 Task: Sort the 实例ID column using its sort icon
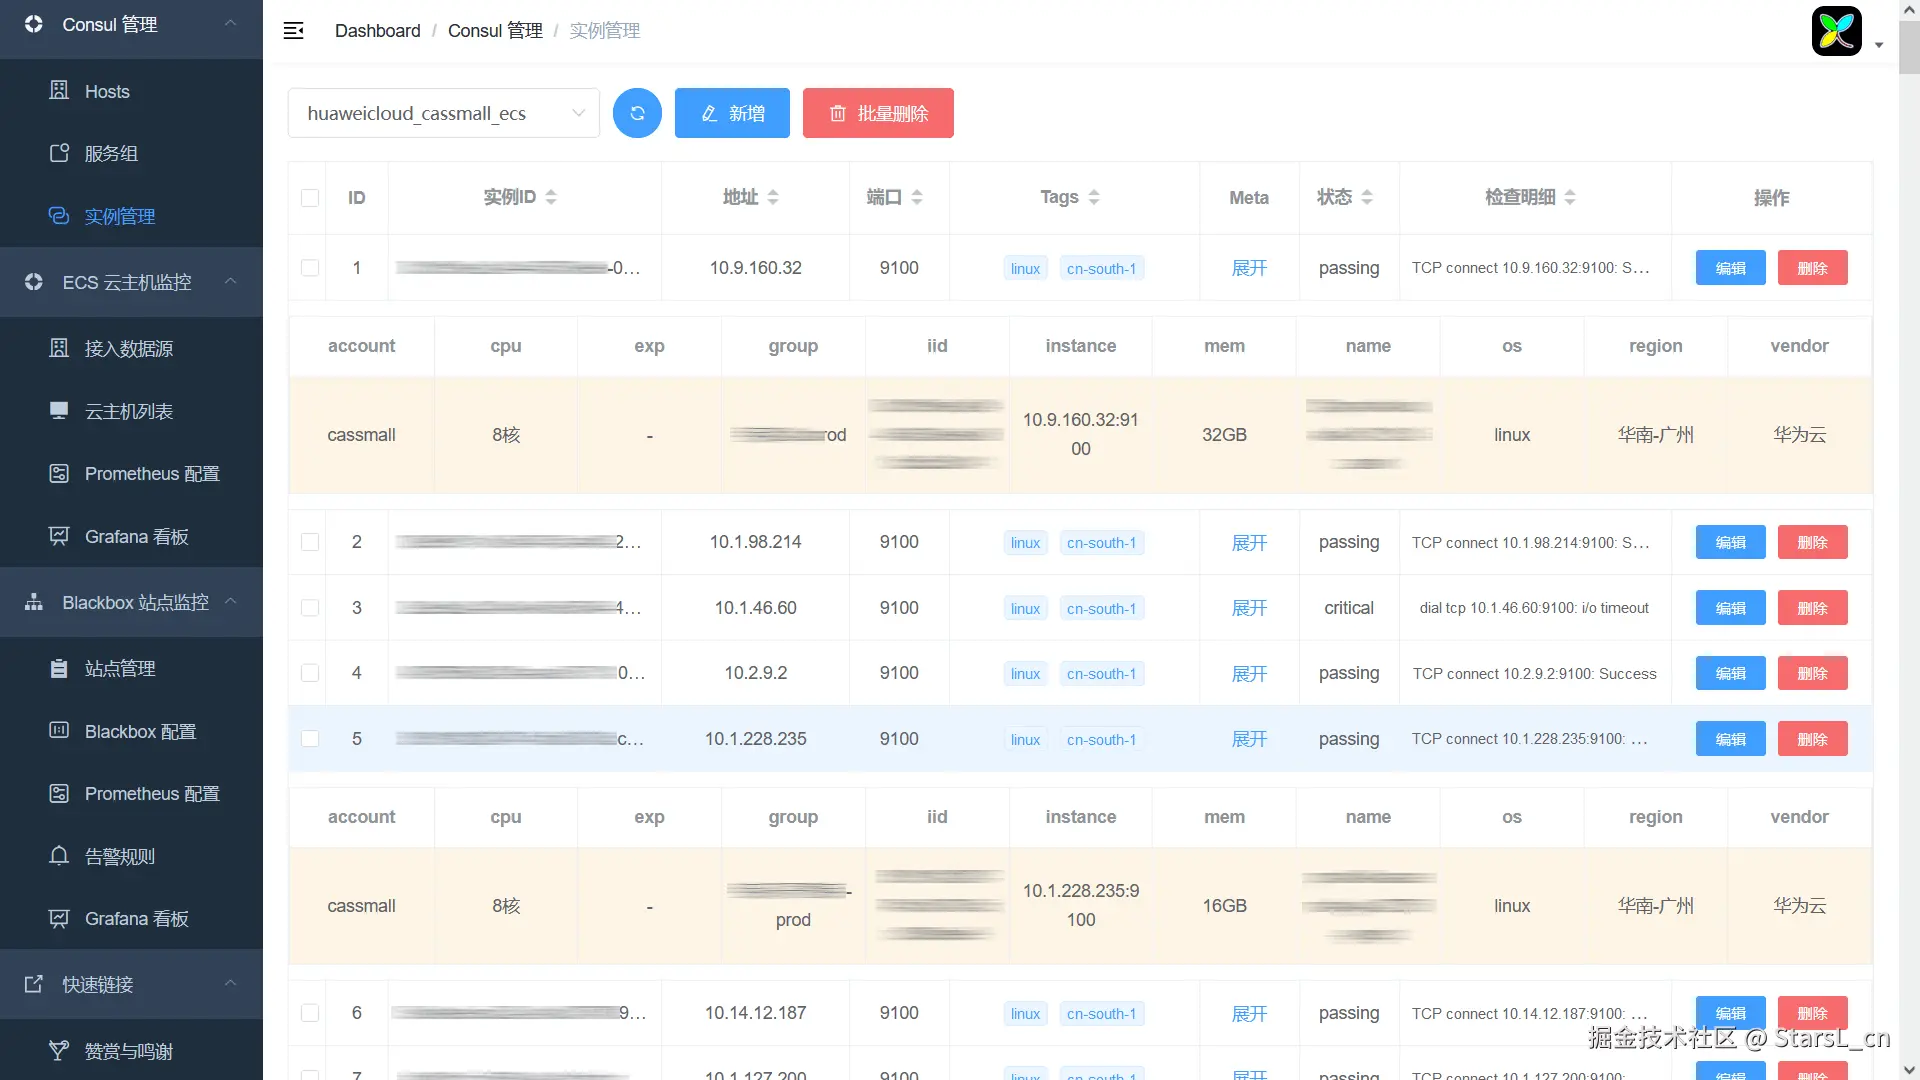tap(551, 197)
